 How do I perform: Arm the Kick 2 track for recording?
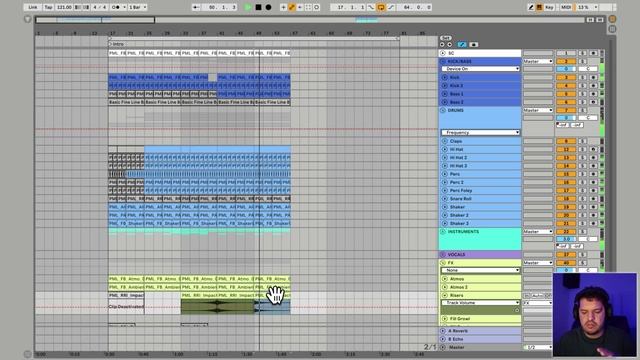click(593, 86)
